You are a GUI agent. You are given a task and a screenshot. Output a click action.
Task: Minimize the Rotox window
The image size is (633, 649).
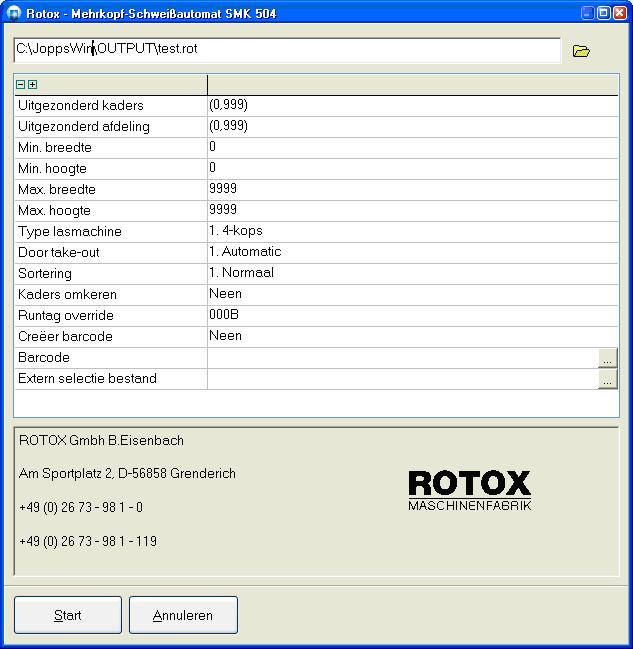pos(587,13)
